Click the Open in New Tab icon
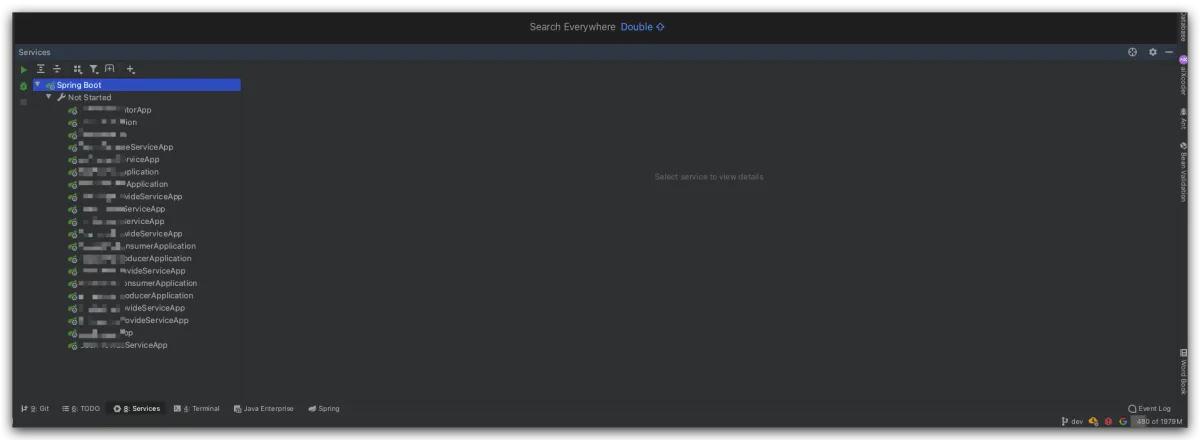Screen dimensions: 1200x440 pyautogui.click(x=110, y=70)
